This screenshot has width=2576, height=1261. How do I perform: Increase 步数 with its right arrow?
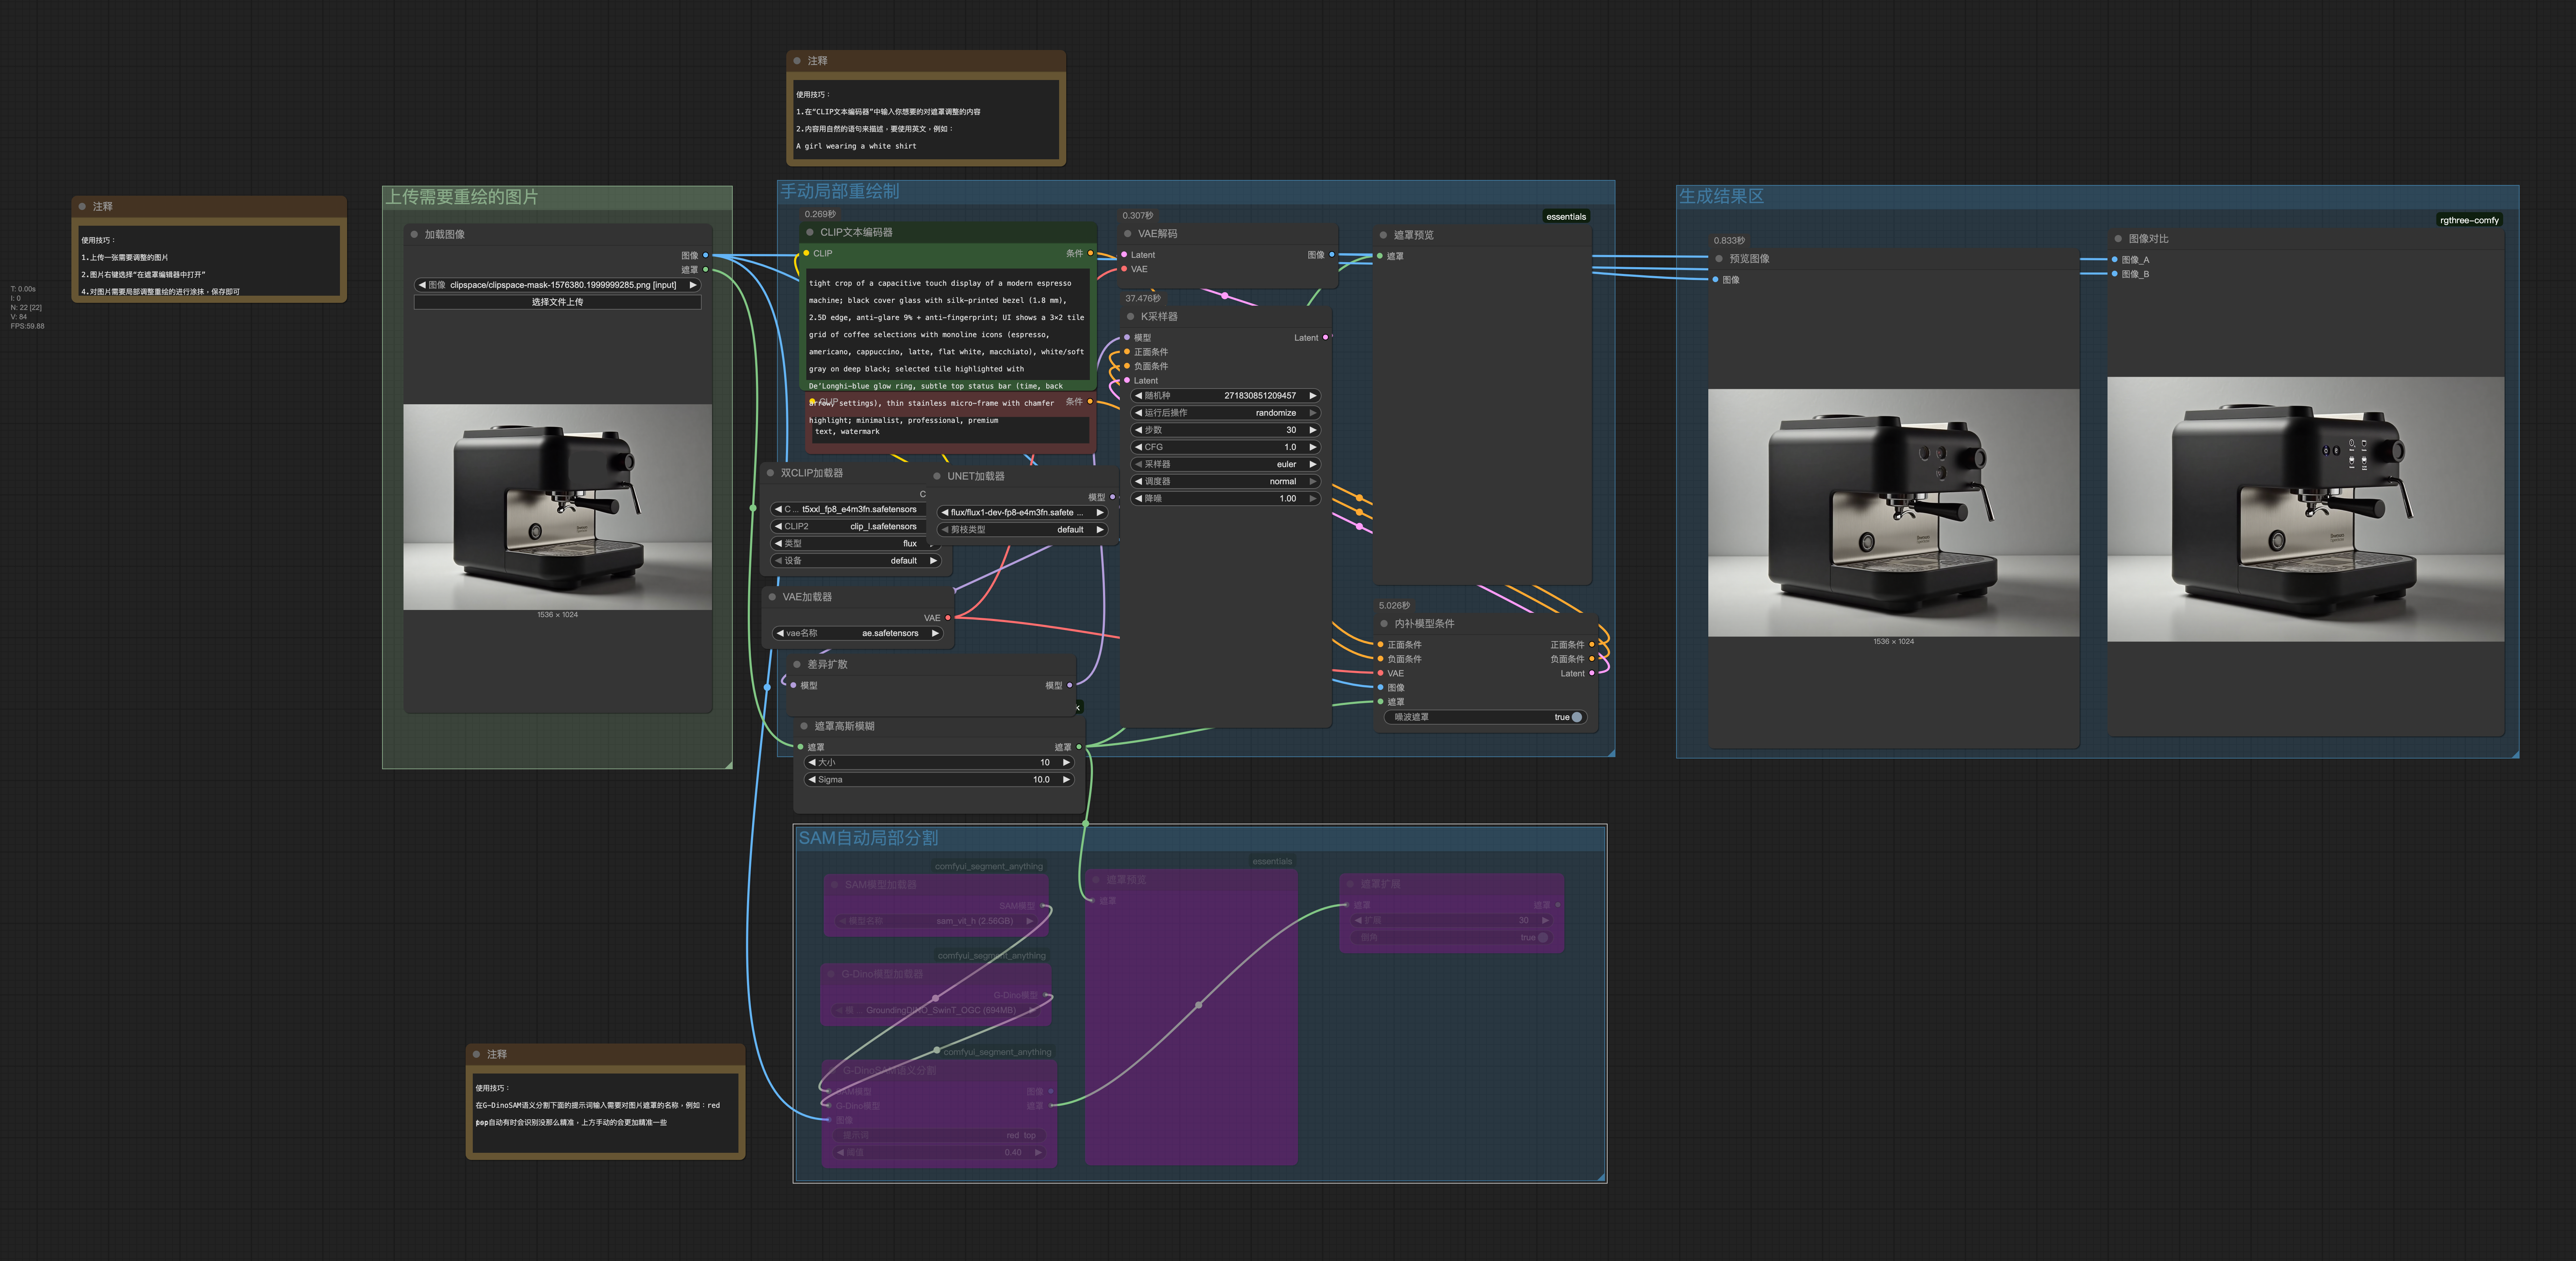pos(1313,430)
